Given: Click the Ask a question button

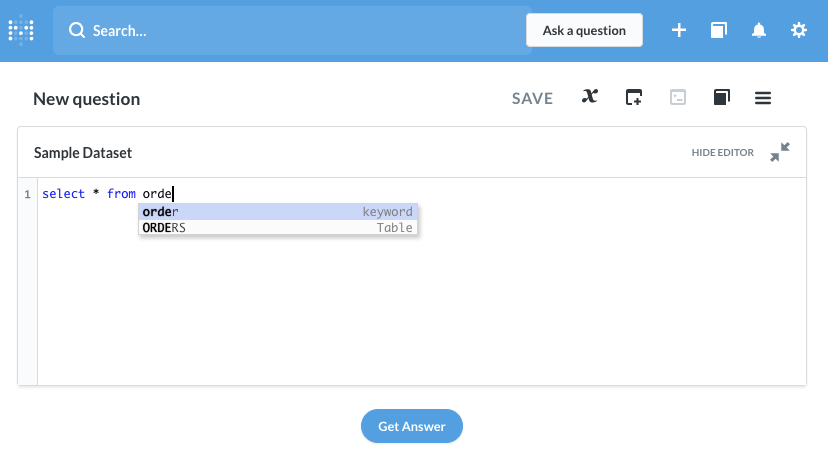Looking at the screenshot, I should (584, 30).
